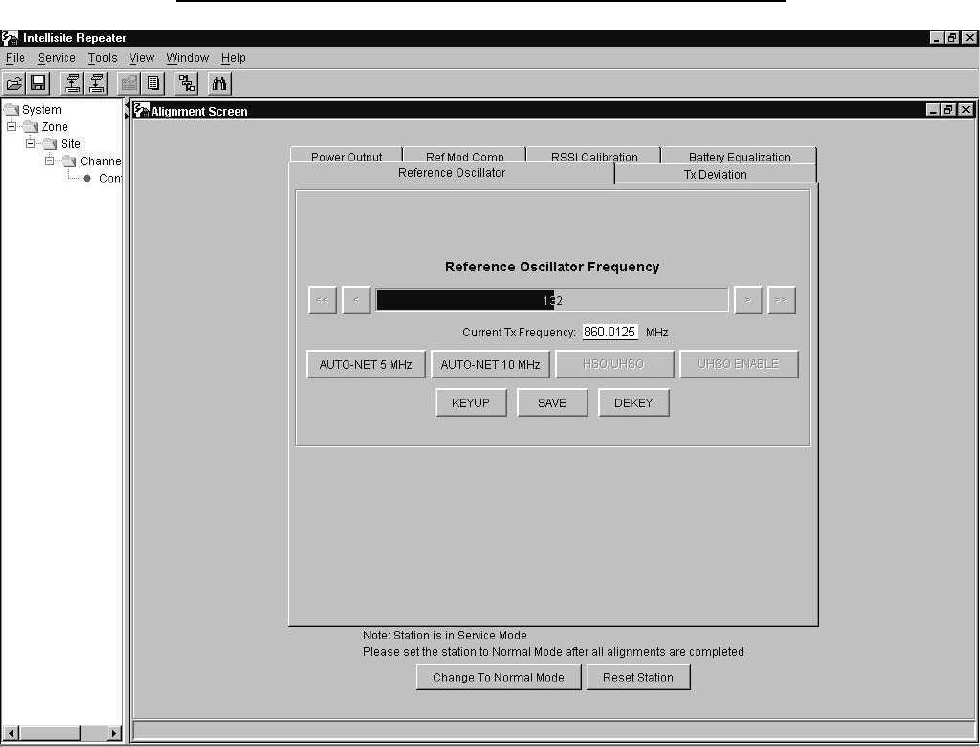Click the write-to-station toolbar icon
980x747 pixels.
point(97,83)
